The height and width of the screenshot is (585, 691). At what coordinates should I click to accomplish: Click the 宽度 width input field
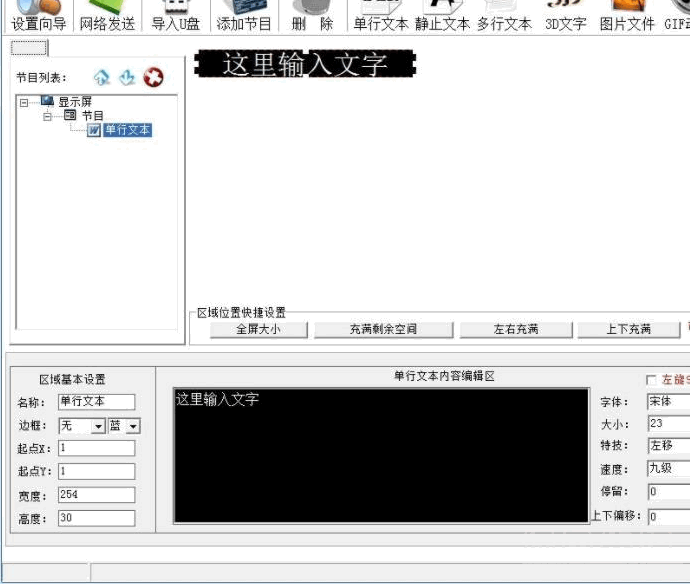pyautogui.click(x=97, y=495)
